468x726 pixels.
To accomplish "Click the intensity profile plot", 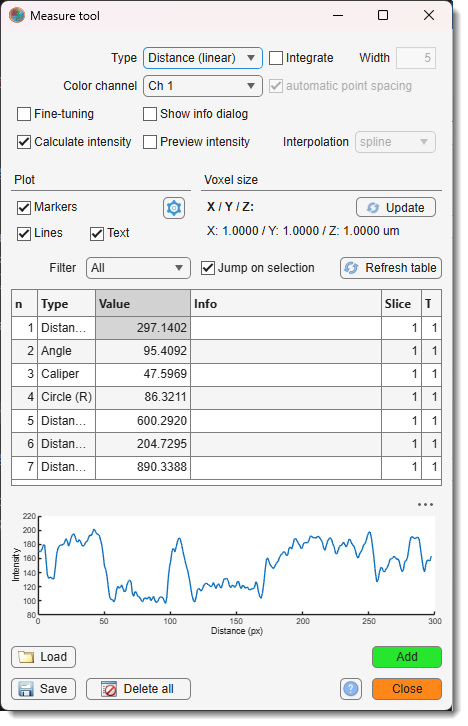I will 237,565.
